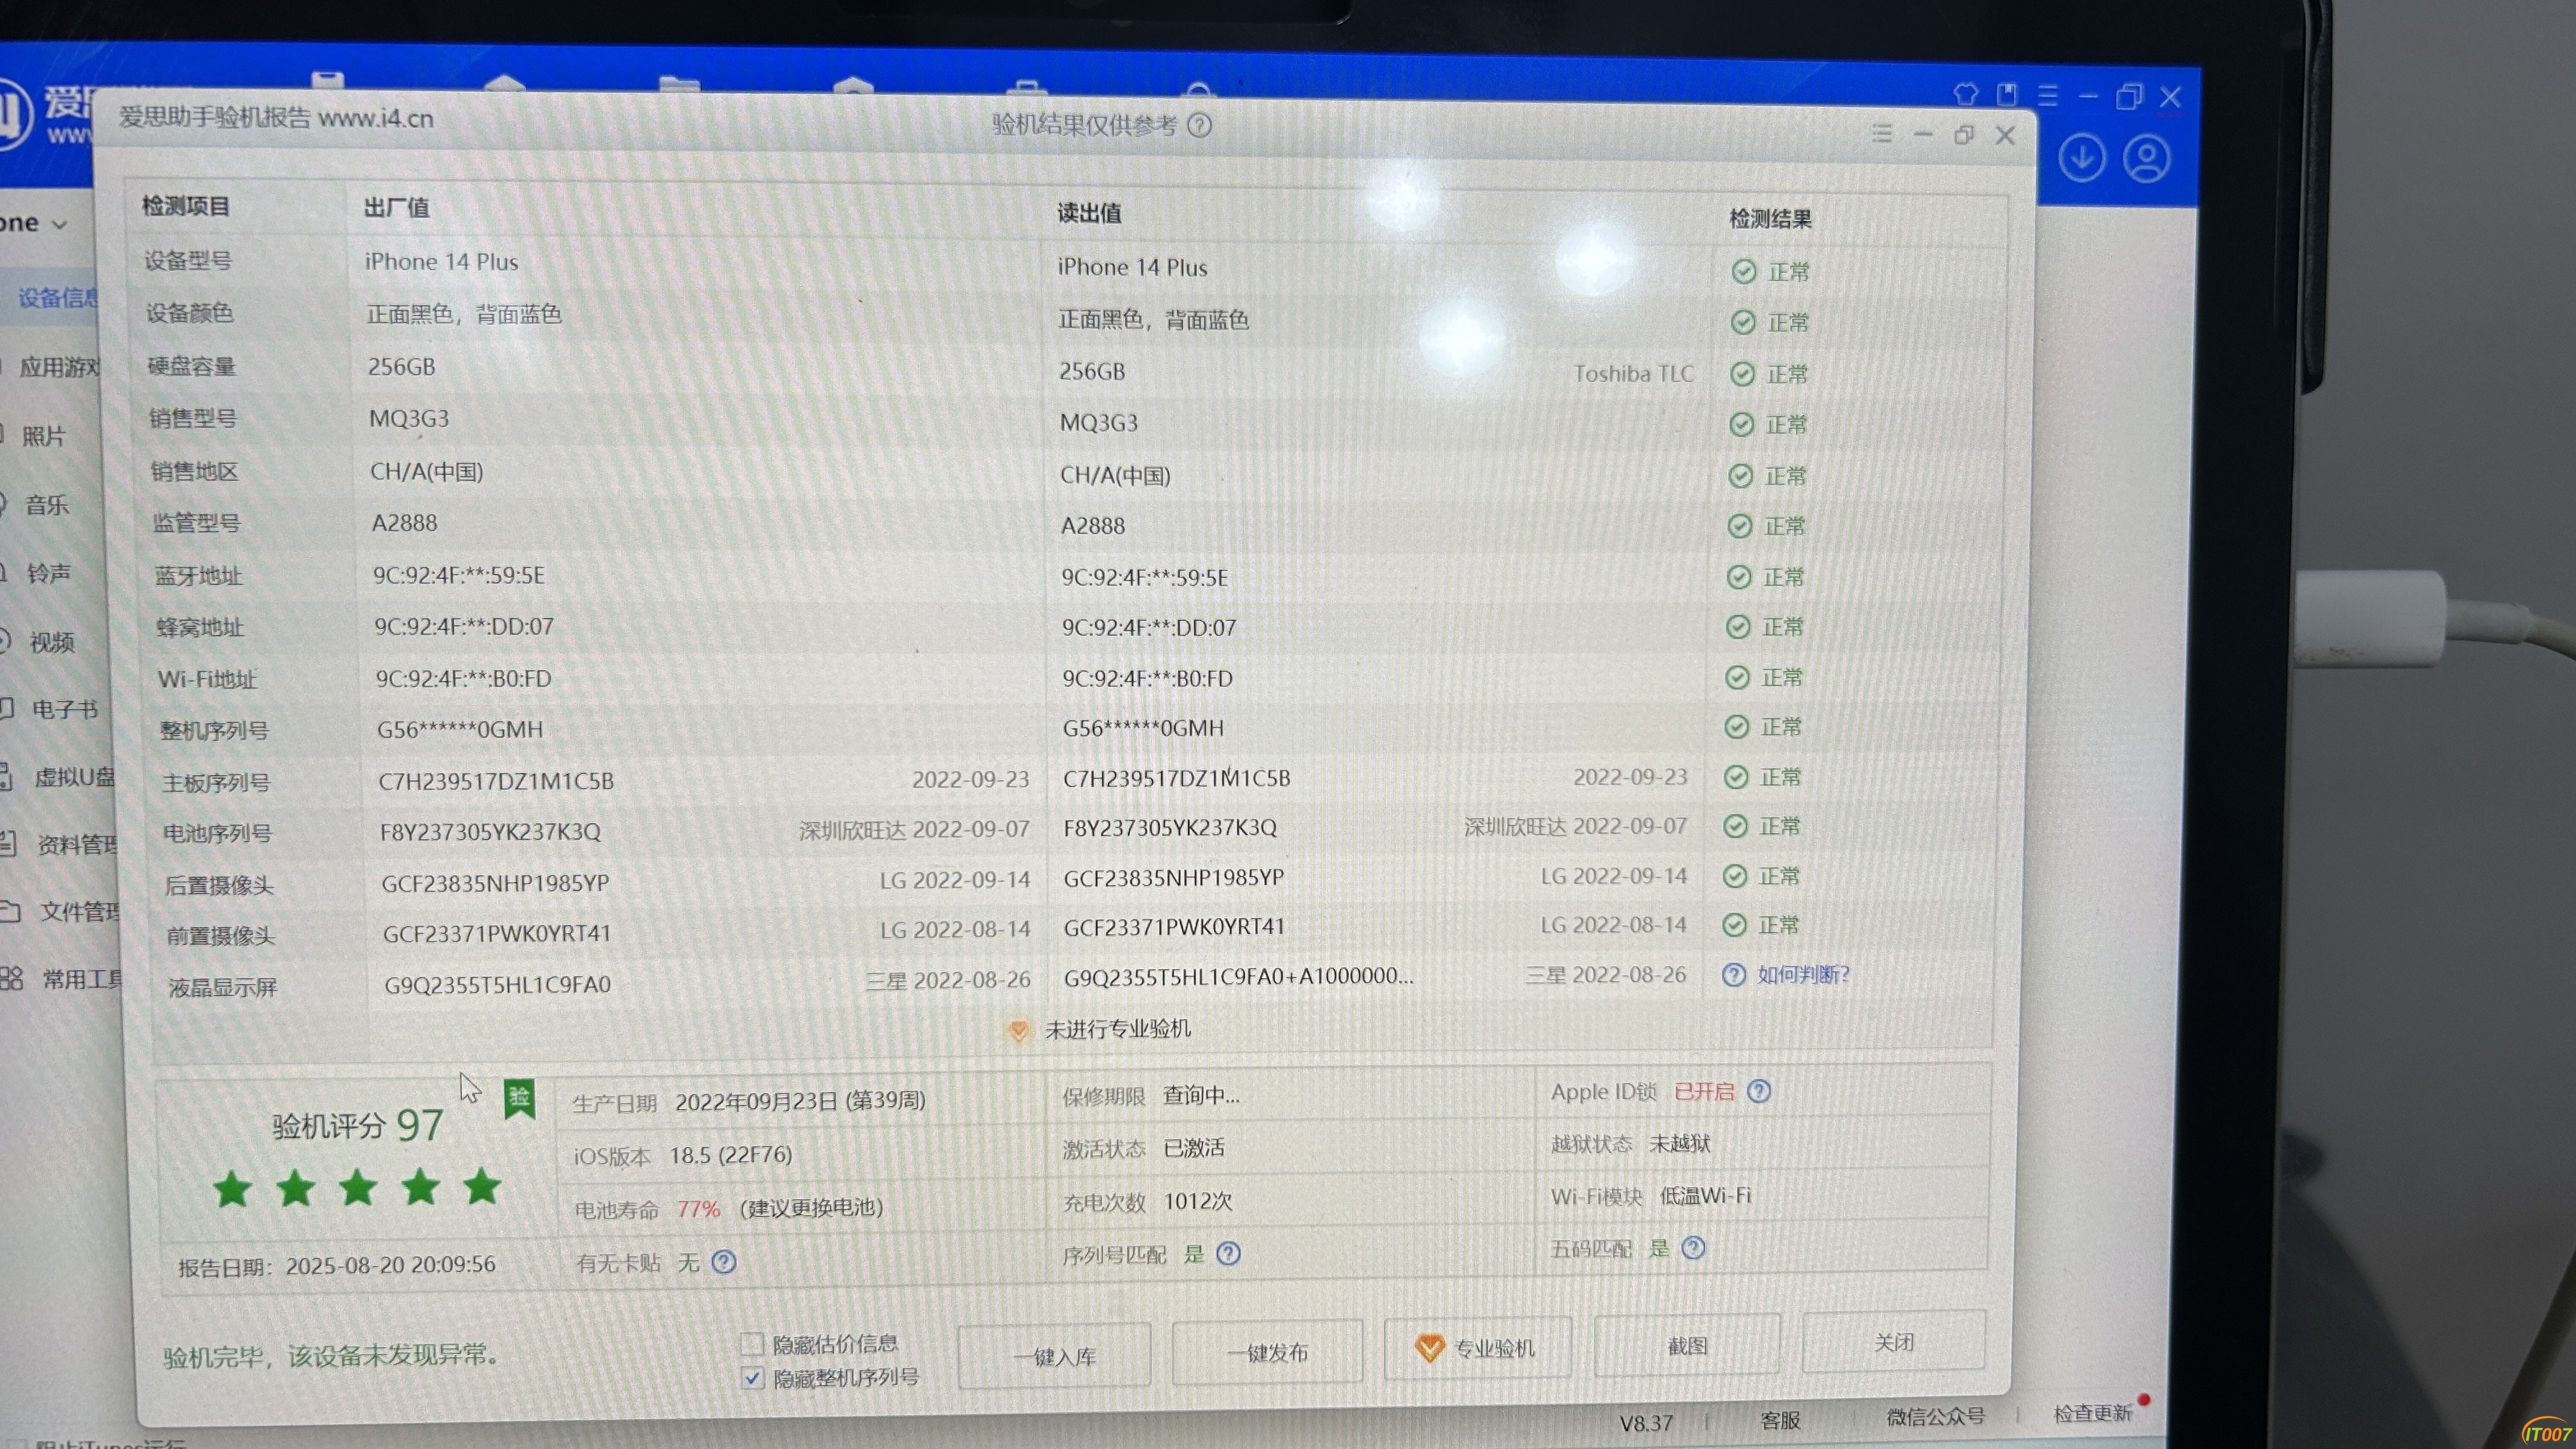Click the help icon beside 序列号匹配
Image resolution: width=2576 pixels, height=1449 pixels.
[1229, 1253]
